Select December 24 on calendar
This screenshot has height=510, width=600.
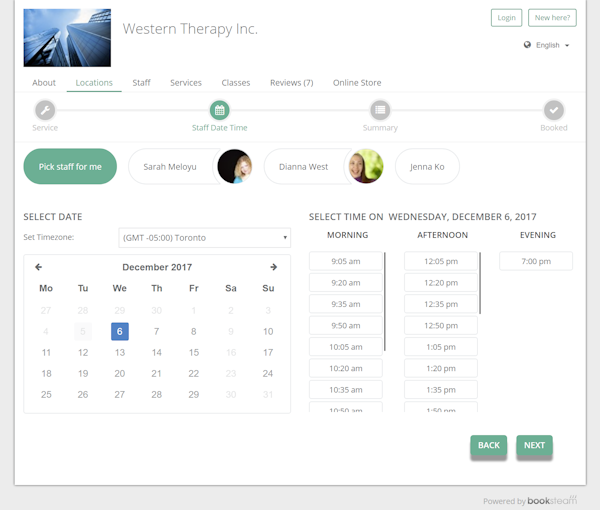click(268, 373)
